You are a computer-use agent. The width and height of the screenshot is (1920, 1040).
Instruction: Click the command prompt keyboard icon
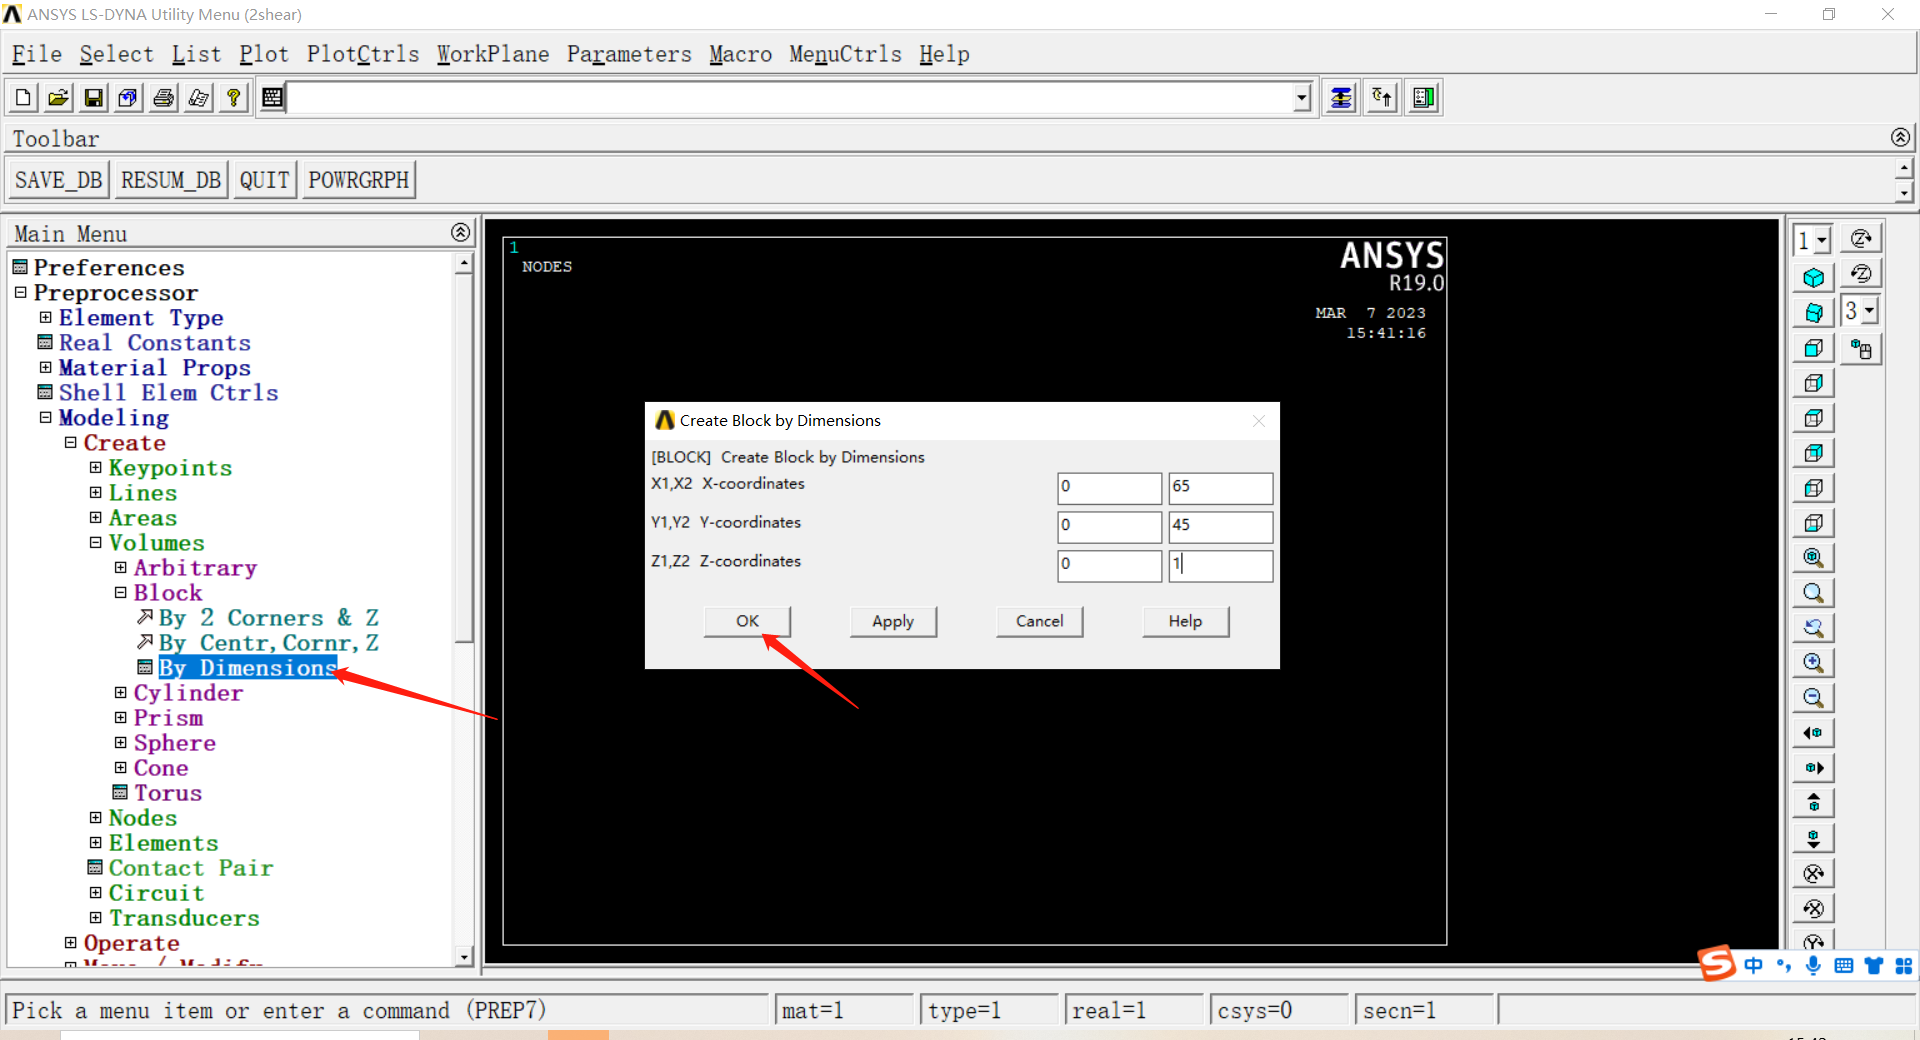coord(272,98)
